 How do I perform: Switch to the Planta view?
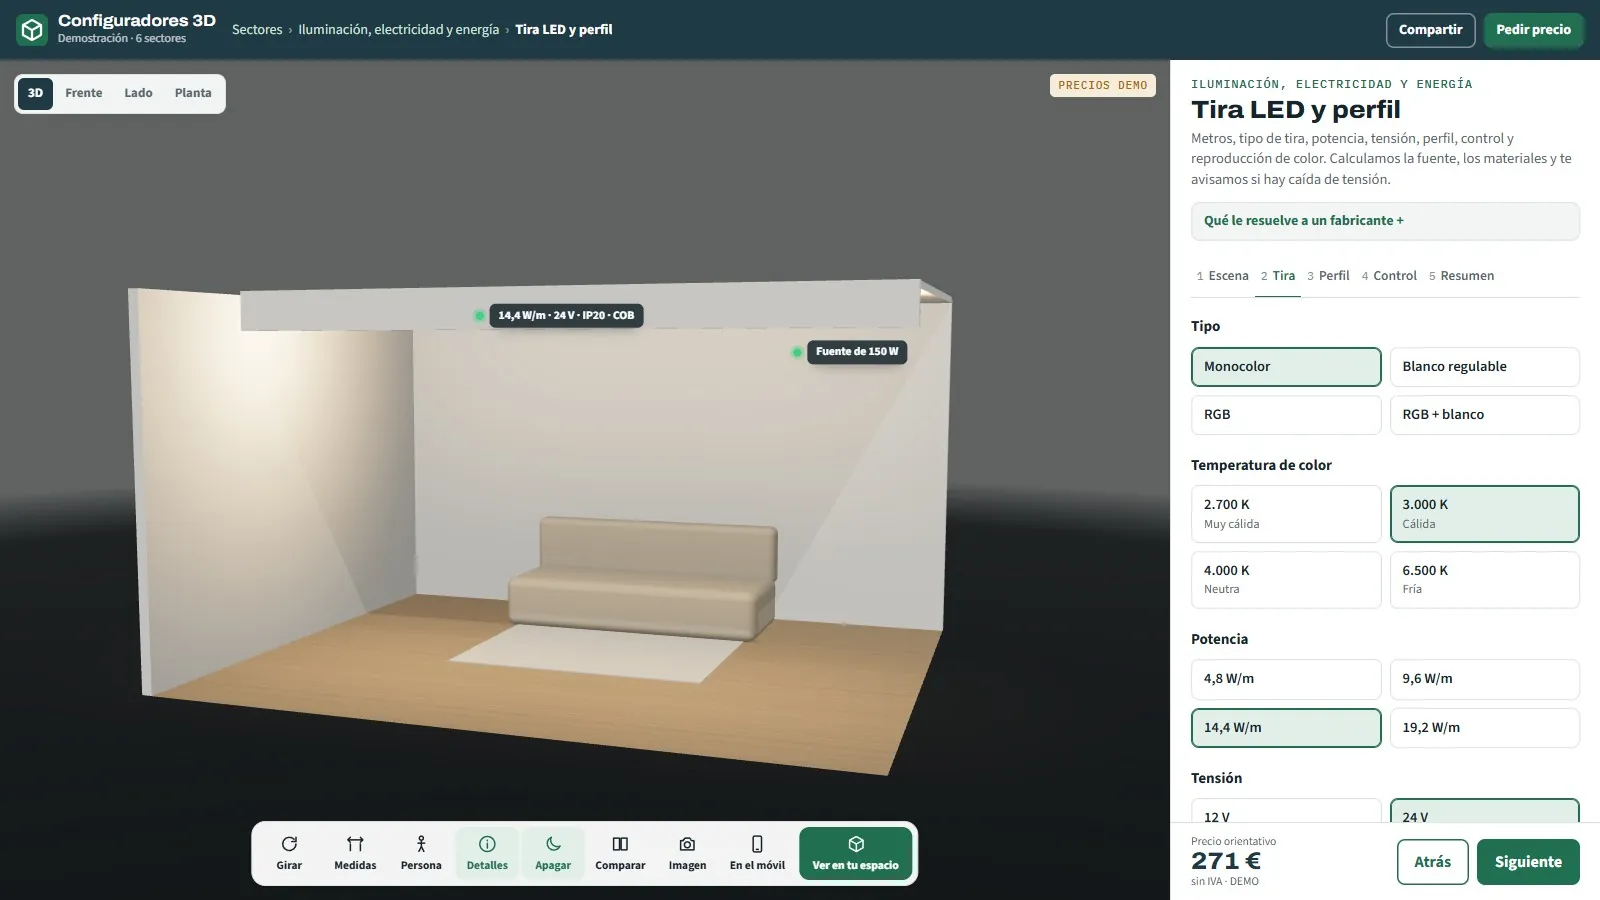pyautogui.click(x=193, y=94)
